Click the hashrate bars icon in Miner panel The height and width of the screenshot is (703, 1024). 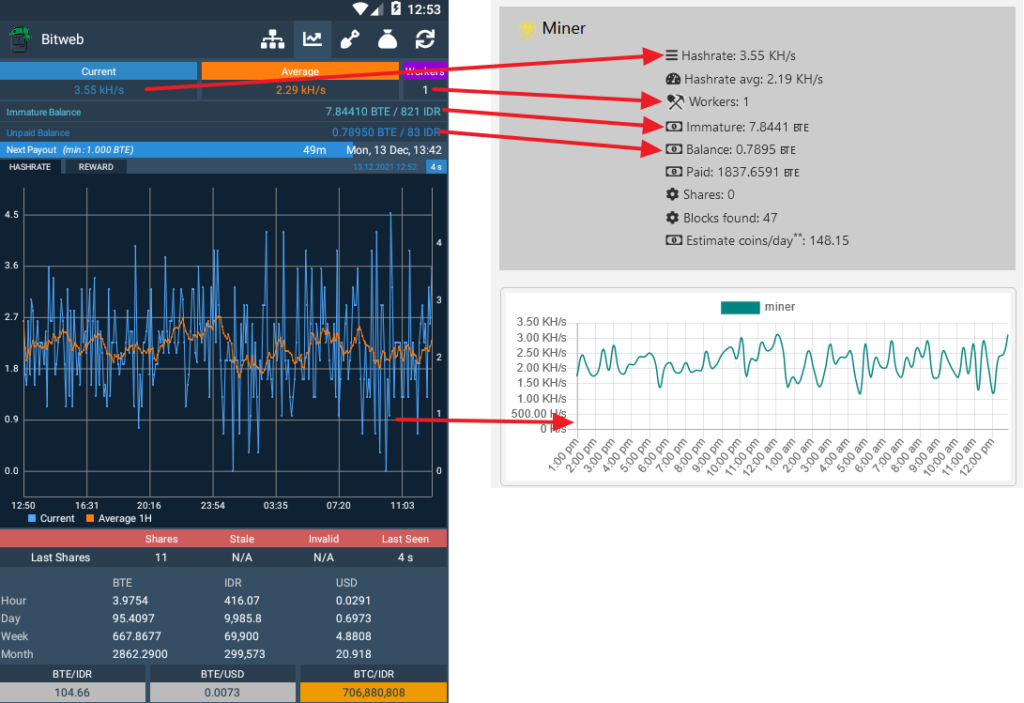pyautogui.click(x=671, y=56)
